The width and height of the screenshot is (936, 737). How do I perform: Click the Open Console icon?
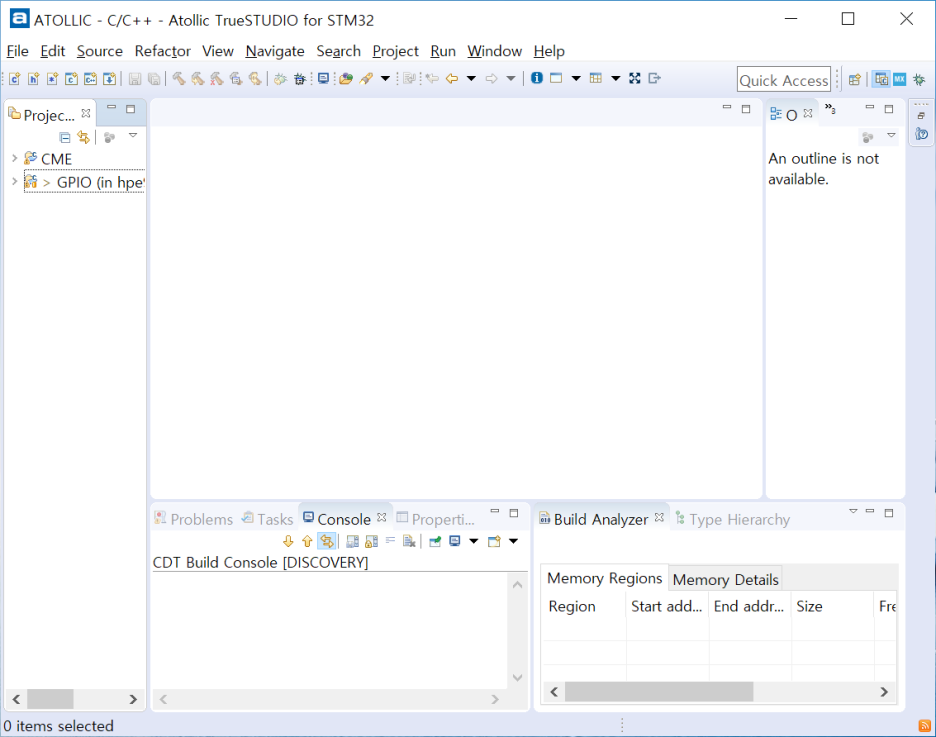pyautogui.click(x=494, y=541)
